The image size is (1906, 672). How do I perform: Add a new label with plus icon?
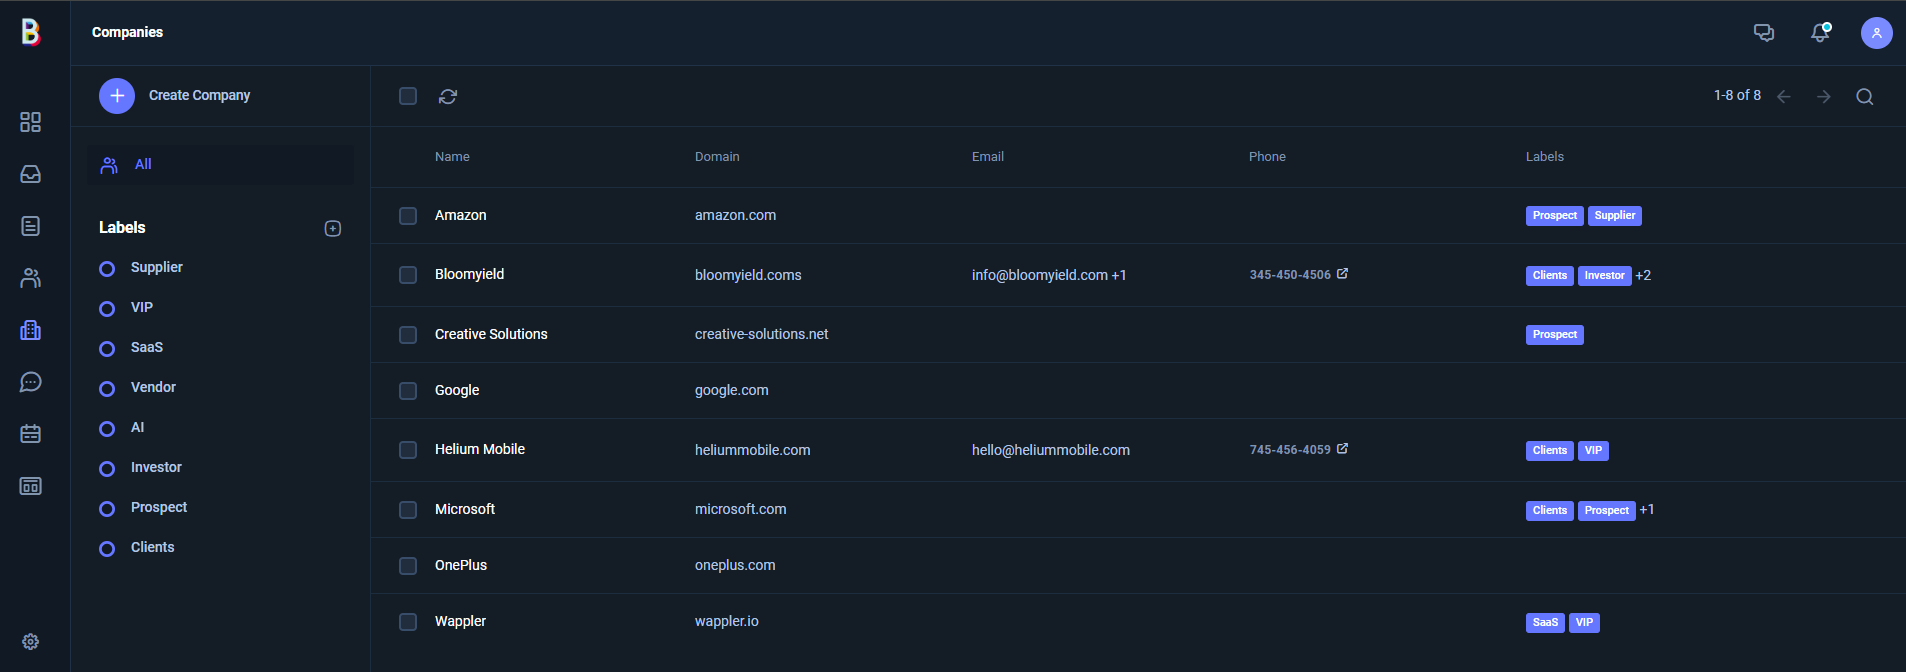pyautogui.click(x=333, y=229)
